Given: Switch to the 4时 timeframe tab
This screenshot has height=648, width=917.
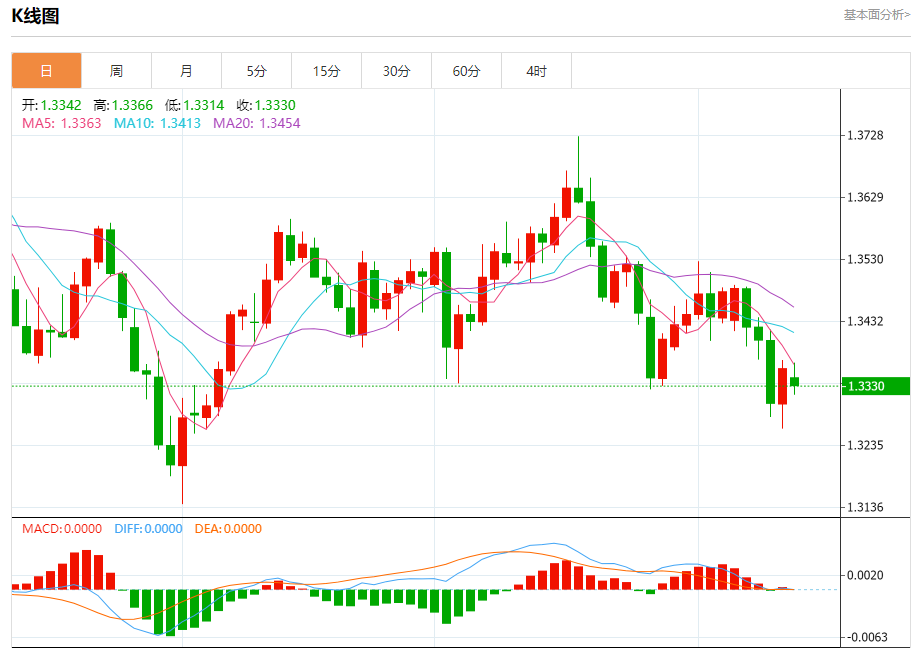Looking at the screenshot, I should tap(536, 71).
